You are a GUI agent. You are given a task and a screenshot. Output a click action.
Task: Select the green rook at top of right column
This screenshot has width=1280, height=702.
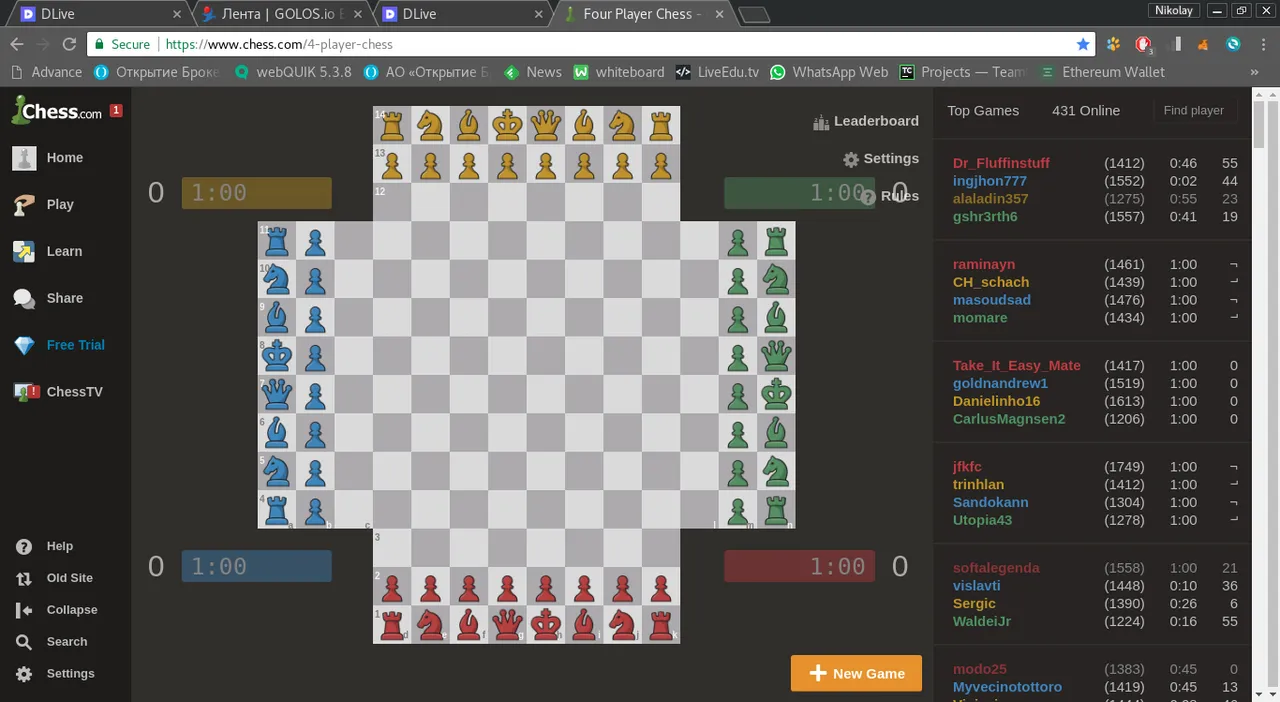point(776,240)
